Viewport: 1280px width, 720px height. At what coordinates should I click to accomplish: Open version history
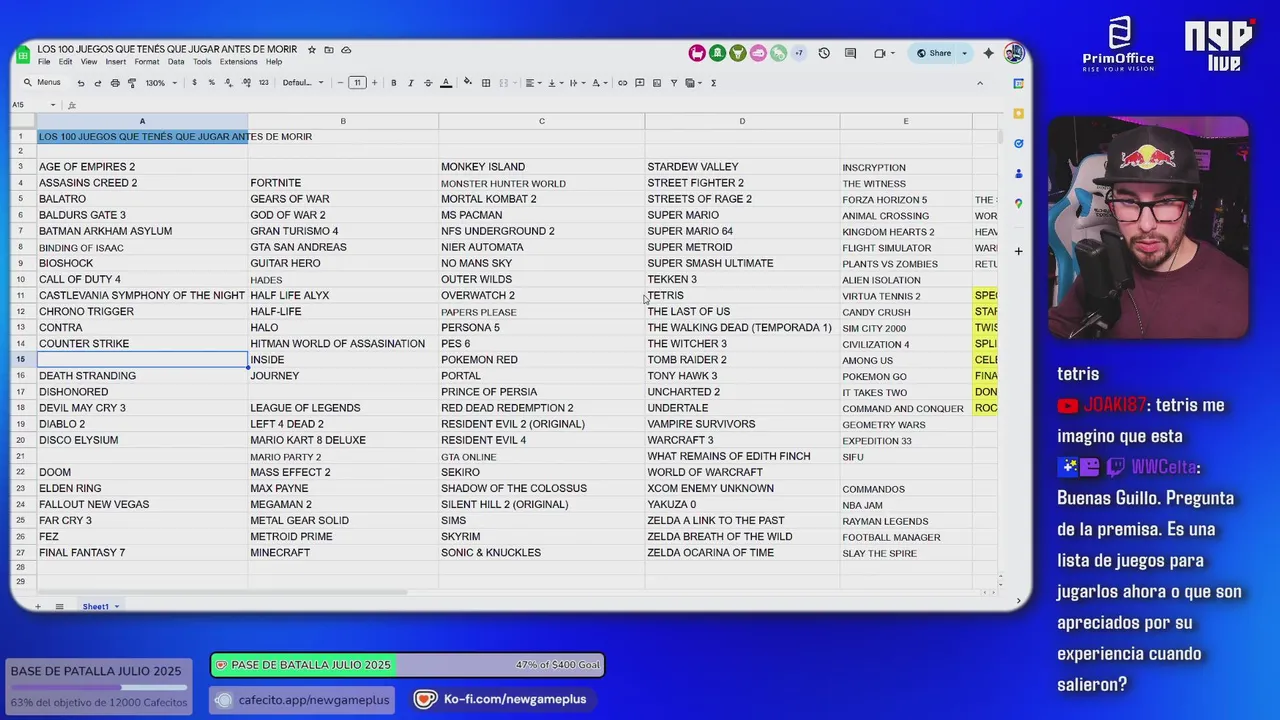(824, 53)
